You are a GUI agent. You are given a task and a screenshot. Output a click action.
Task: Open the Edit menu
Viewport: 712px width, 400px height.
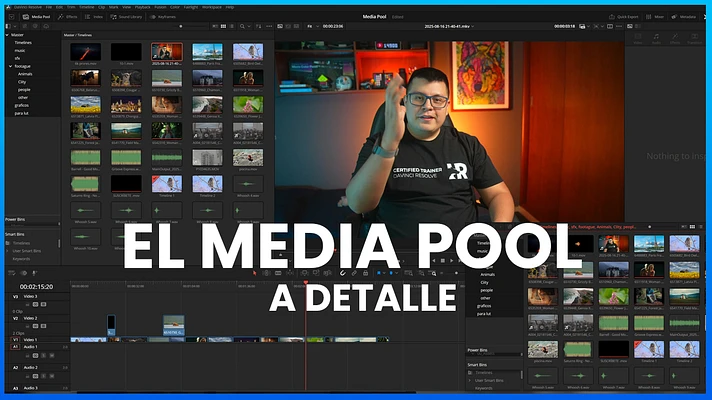coord(59,7)
